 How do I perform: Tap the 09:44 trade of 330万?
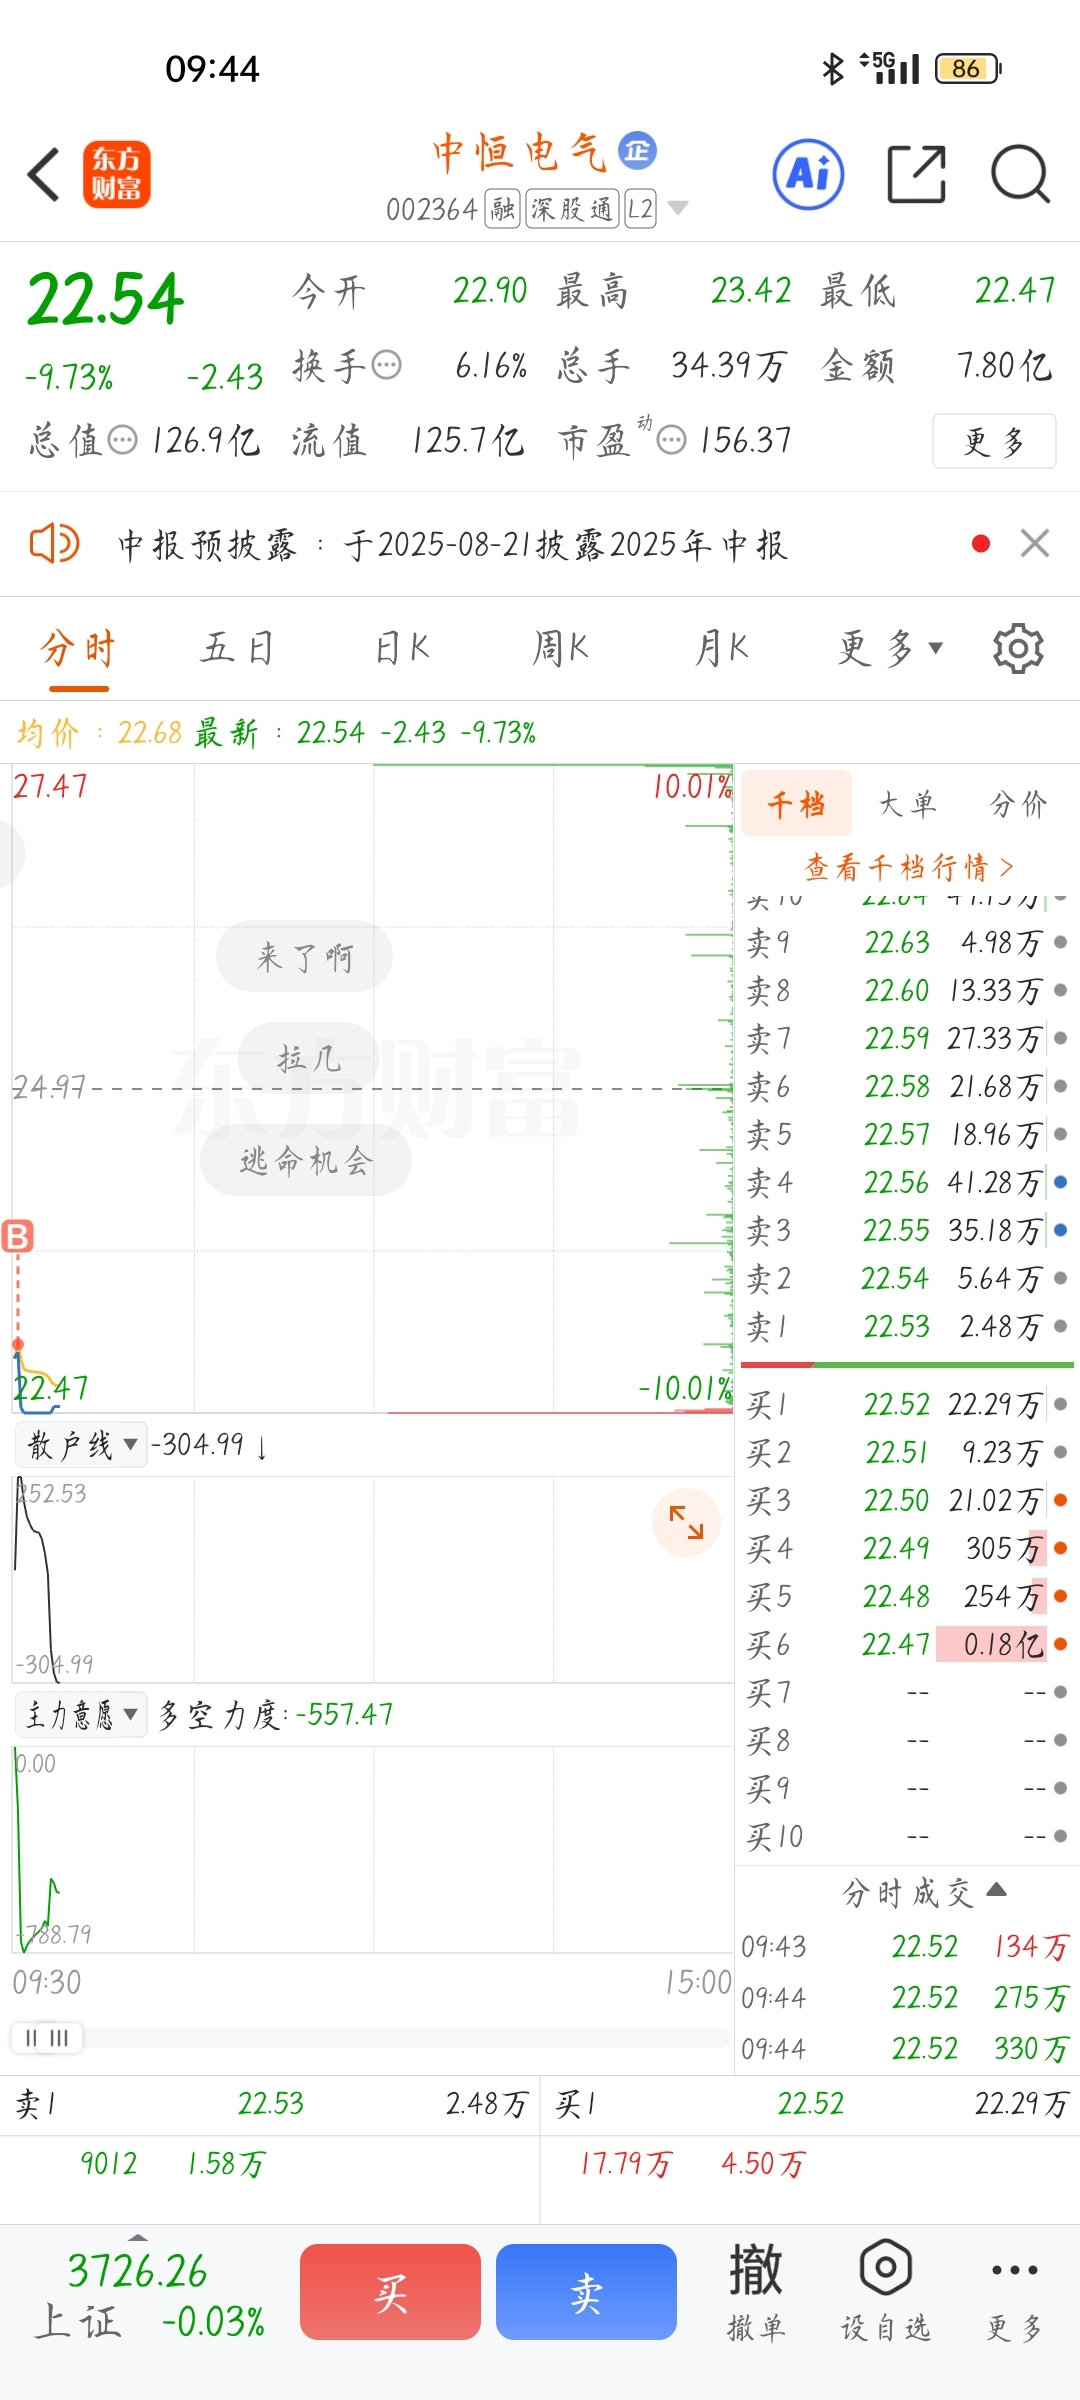(x=905, y=2048)
